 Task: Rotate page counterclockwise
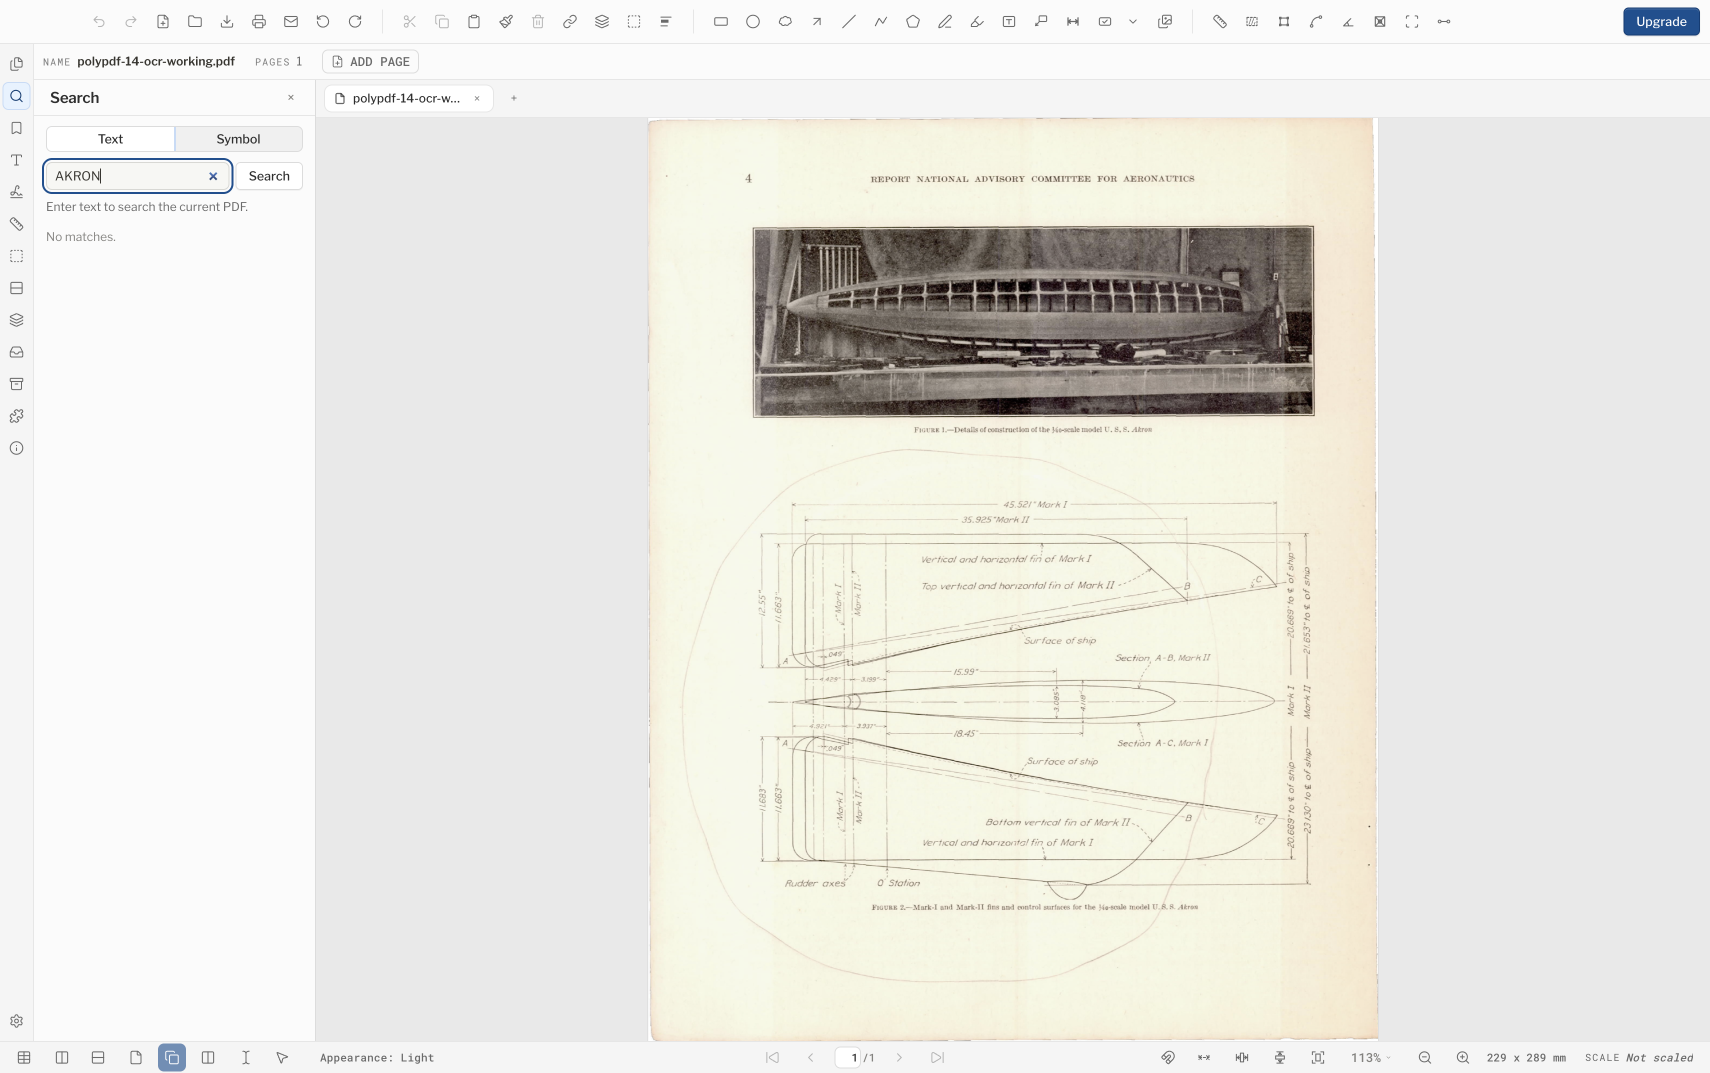coord(323,21)
